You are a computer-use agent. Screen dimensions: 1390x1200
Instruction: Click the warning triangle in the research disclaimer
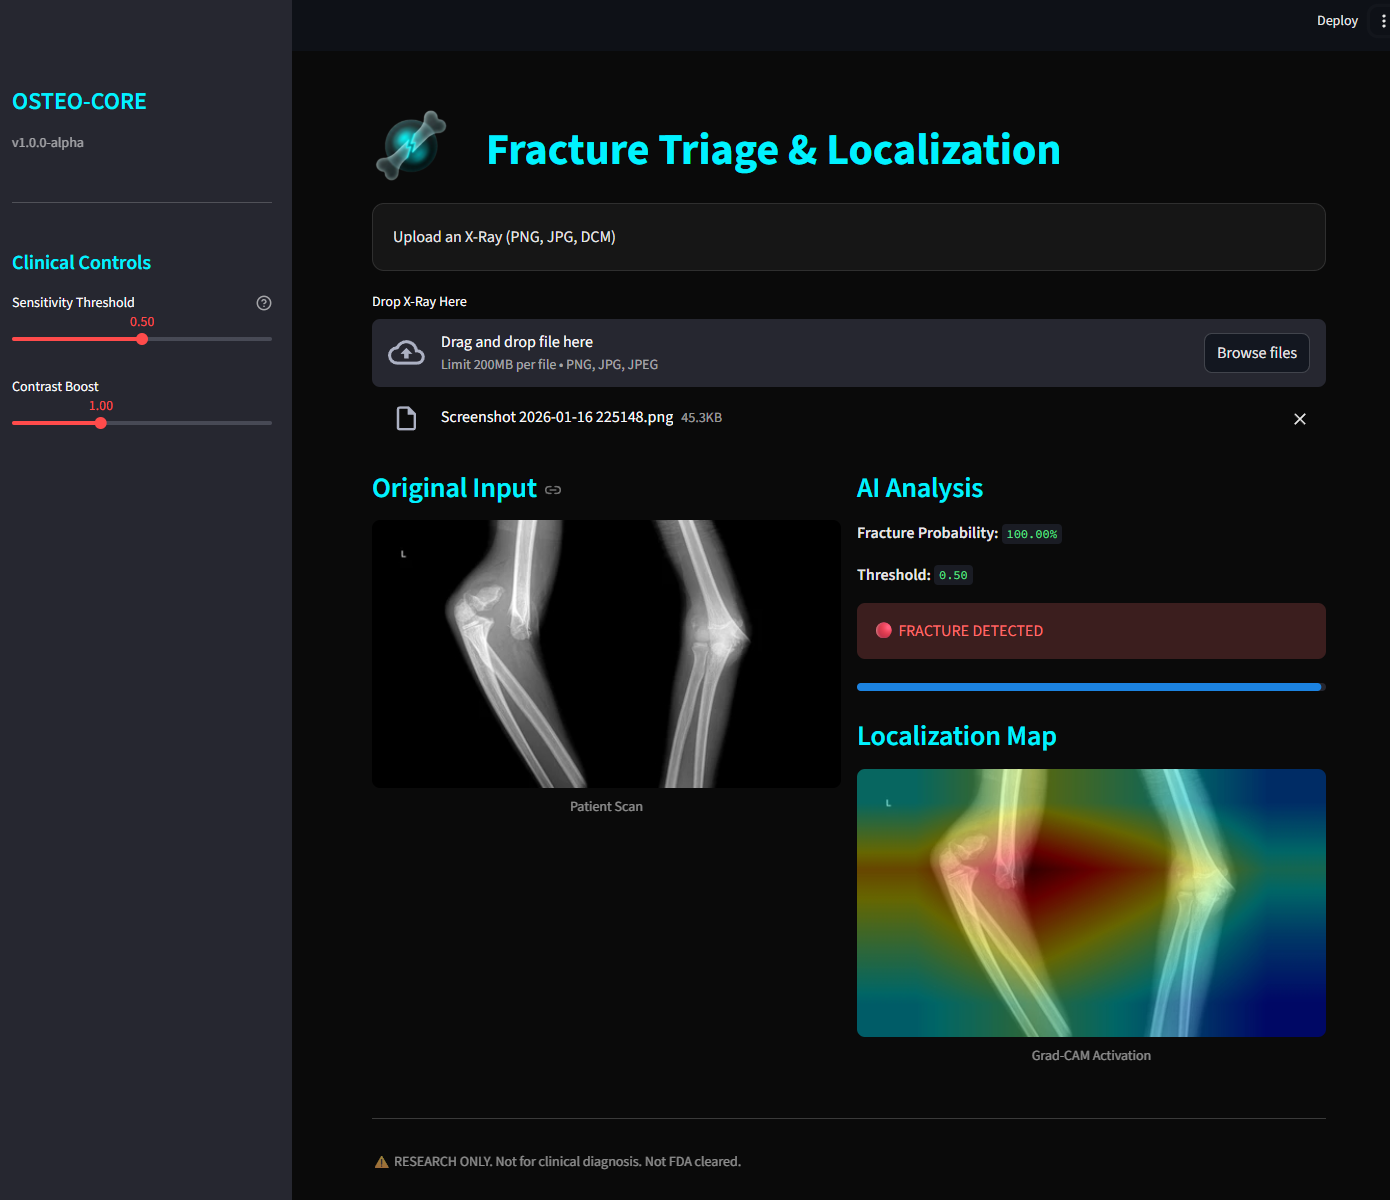(x=381, y=1161)
